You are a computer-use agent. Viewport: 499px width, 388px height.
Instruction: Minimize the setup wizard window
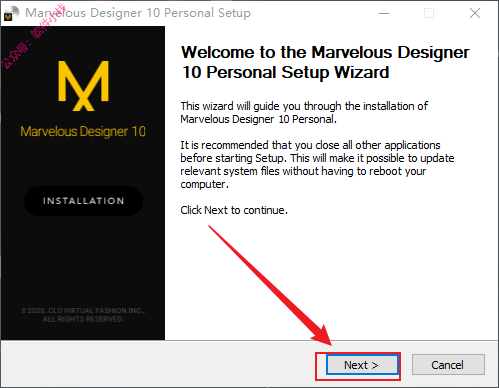tap(384, 13)
